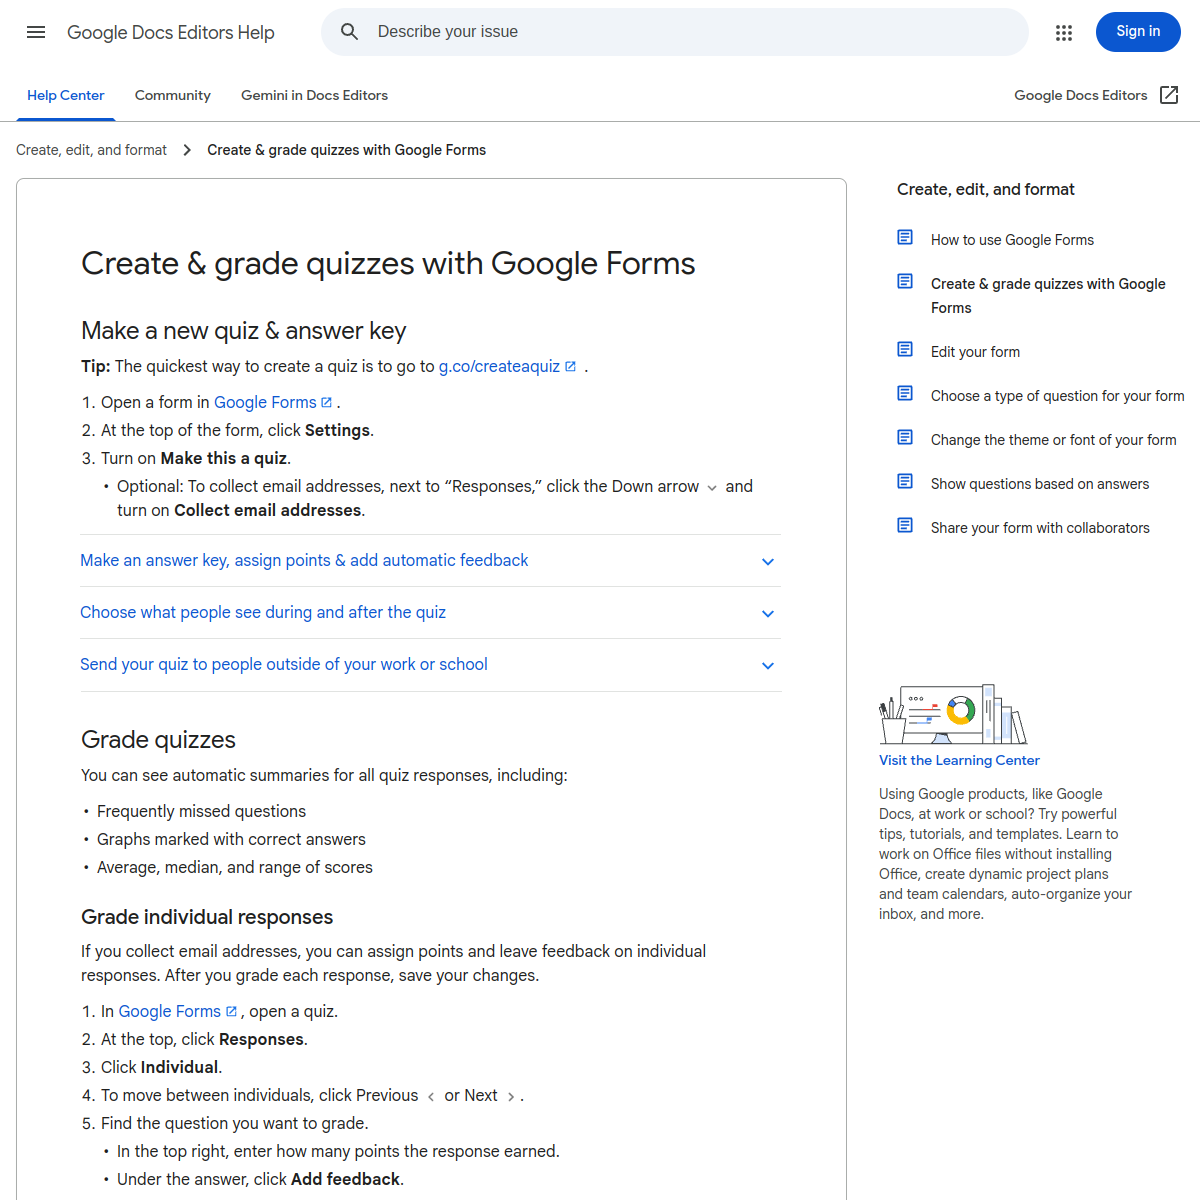Screen dimensions: 1200x1200
Task: Expand Make an answer key section
Action: [x=430, y=561]
